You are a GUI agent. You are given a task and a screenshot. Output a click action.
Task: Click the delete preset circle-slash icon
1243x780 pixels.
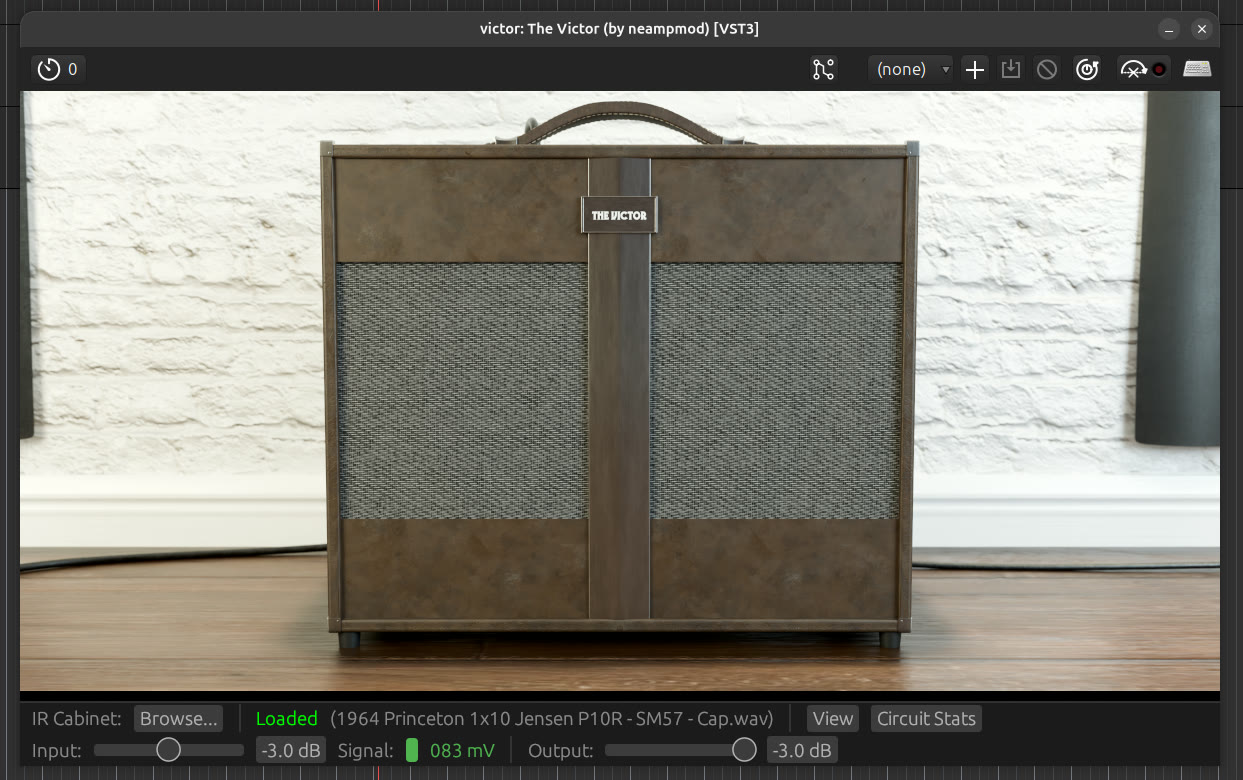click(x=1047, y=69)
